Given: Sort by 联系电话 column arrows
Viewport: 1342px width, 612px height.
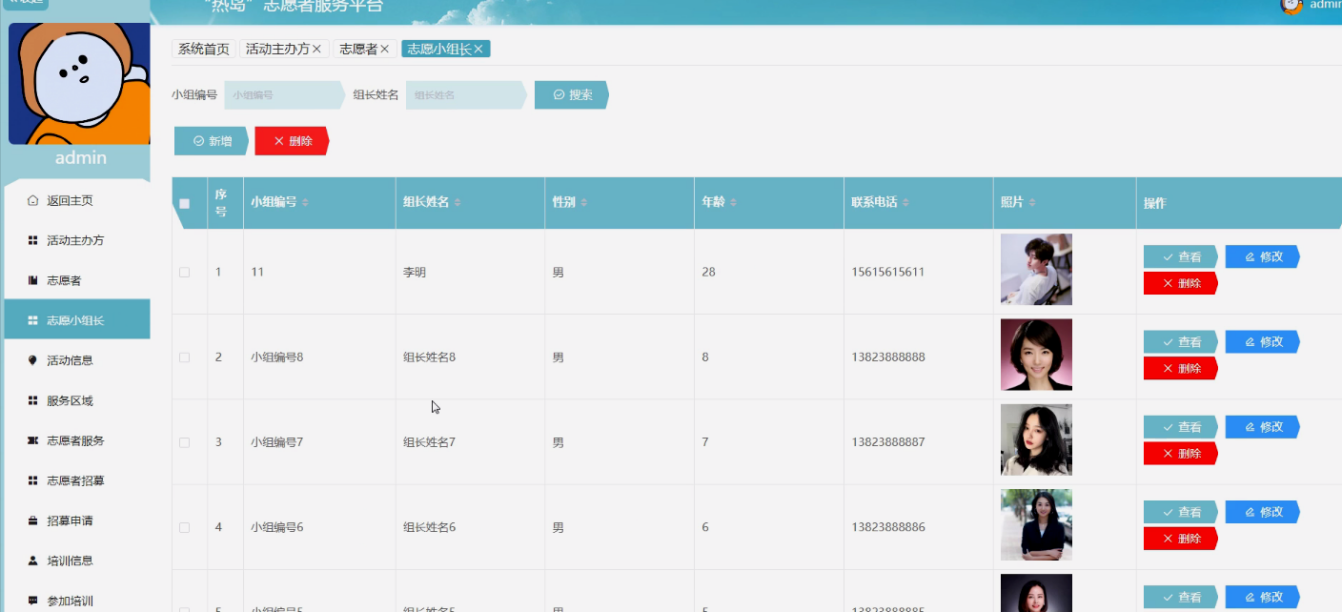Looking at the screenshot, I should tap(906, 203).
